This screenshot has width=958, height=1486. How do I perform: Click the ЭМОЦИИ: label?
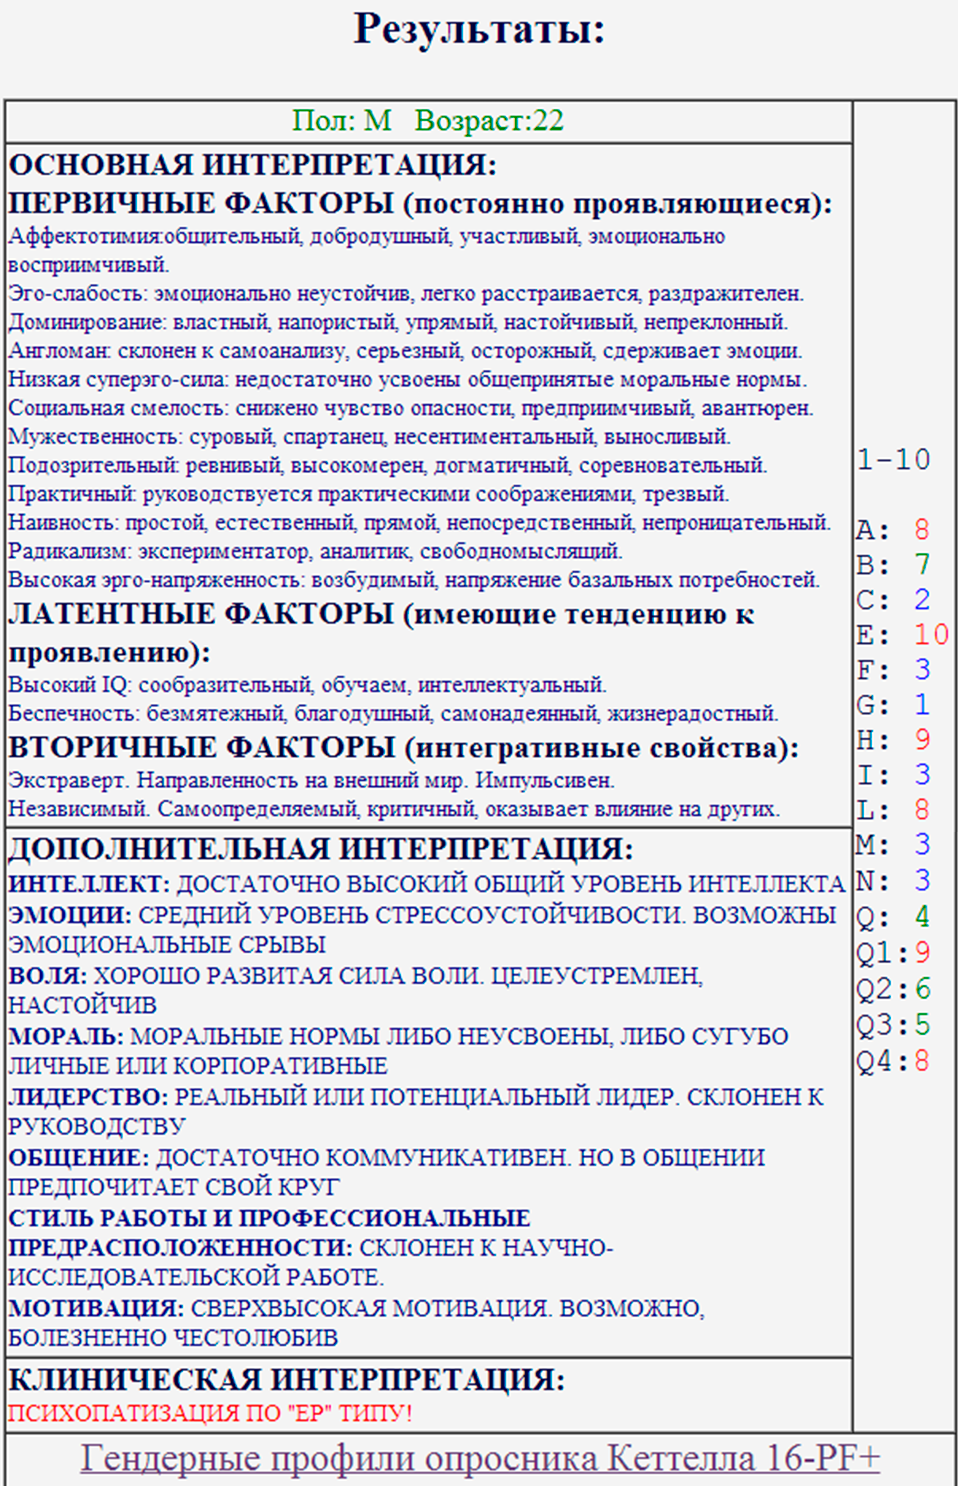pos(70,915)
